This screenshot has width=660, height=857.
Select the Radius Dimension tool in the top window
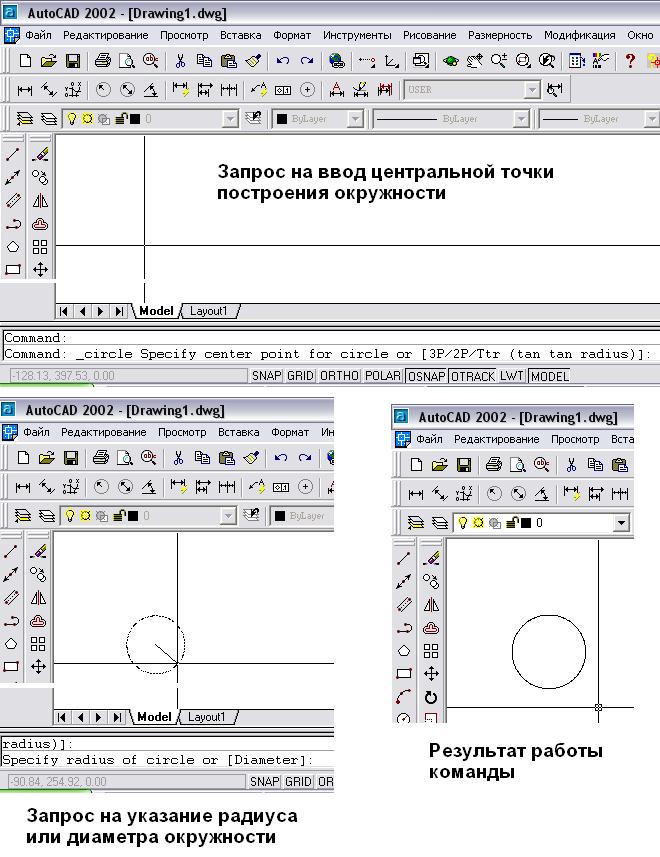pos(103,90)
